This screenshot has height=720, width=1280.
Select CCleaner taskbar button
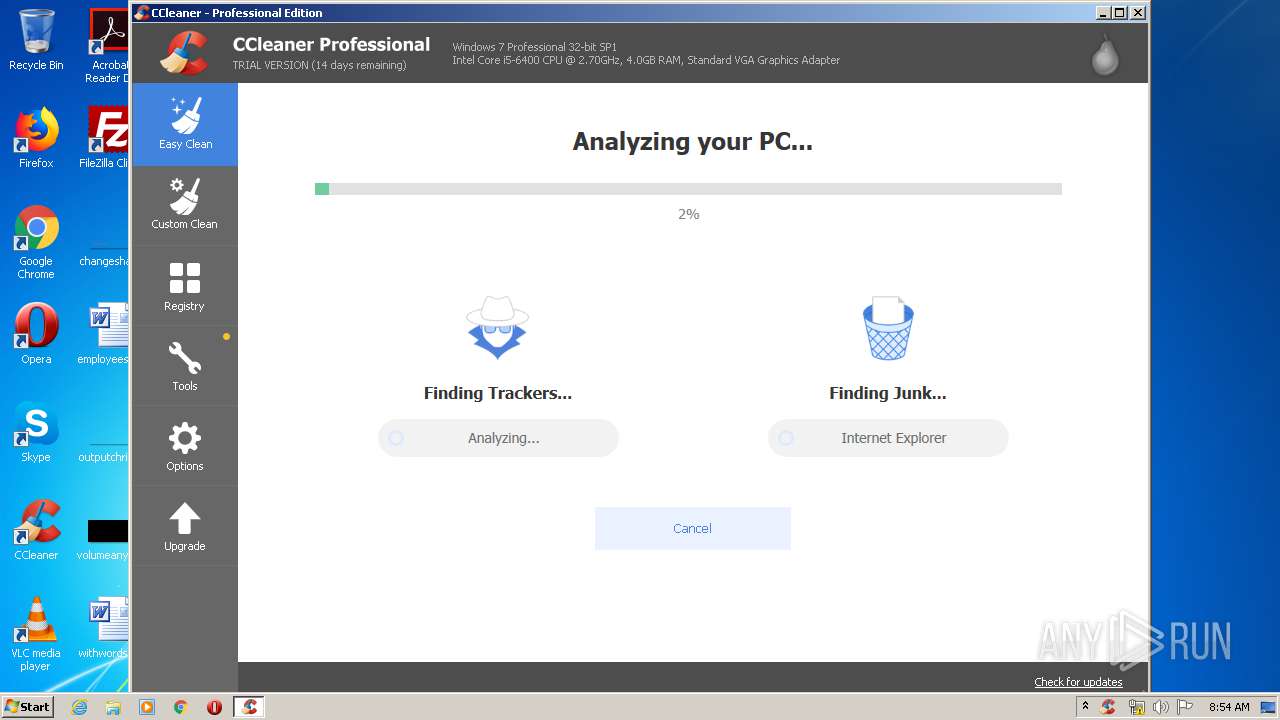(249, 707)
